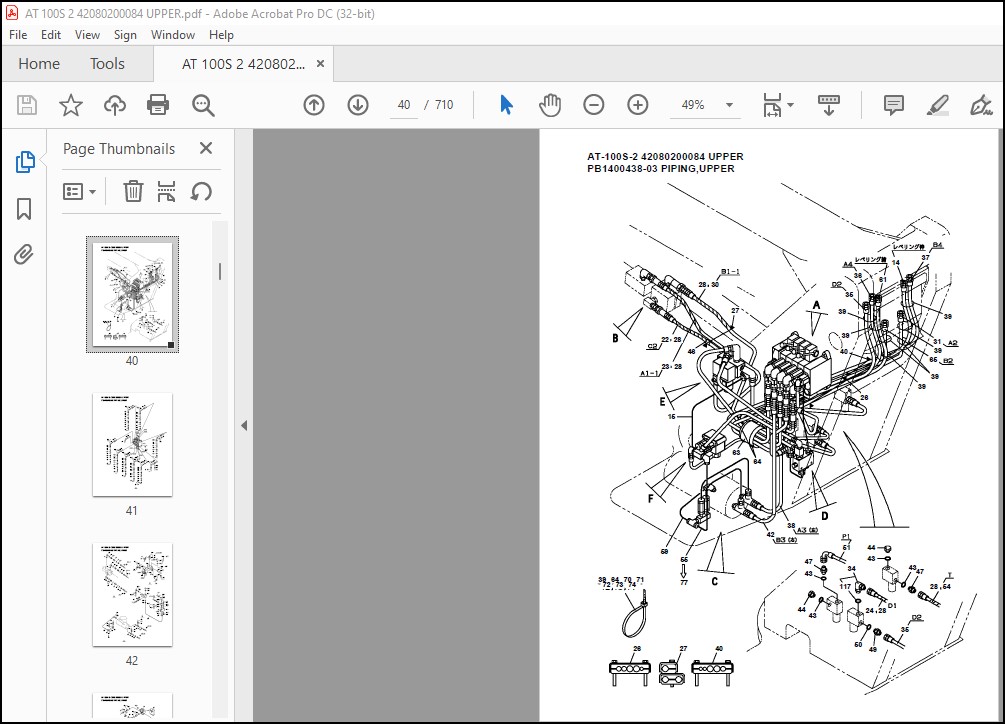Viewport: 1005px width, 724px height.
Task: Click the Fit page width tool
Action: (772, 105)
